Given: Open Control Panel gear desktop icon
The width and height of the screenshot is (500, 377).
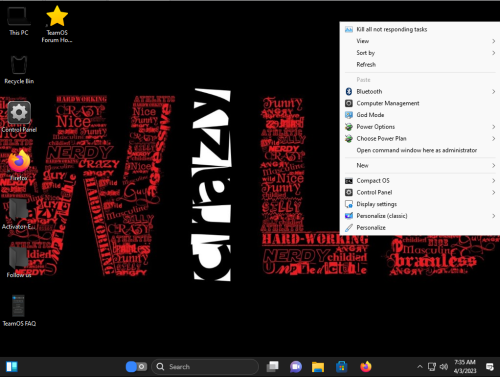Looking at the screenshot, I should point(19,117).
